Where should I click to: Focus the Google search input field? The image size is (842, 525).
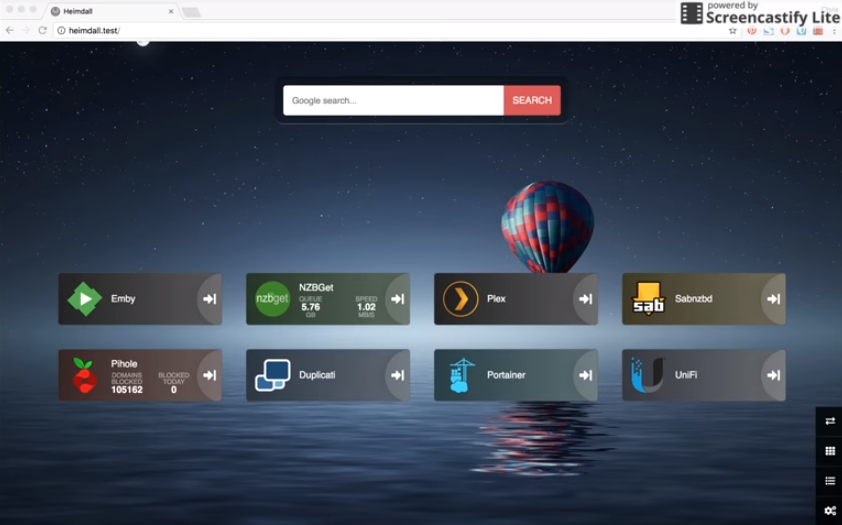click(394, 100)
